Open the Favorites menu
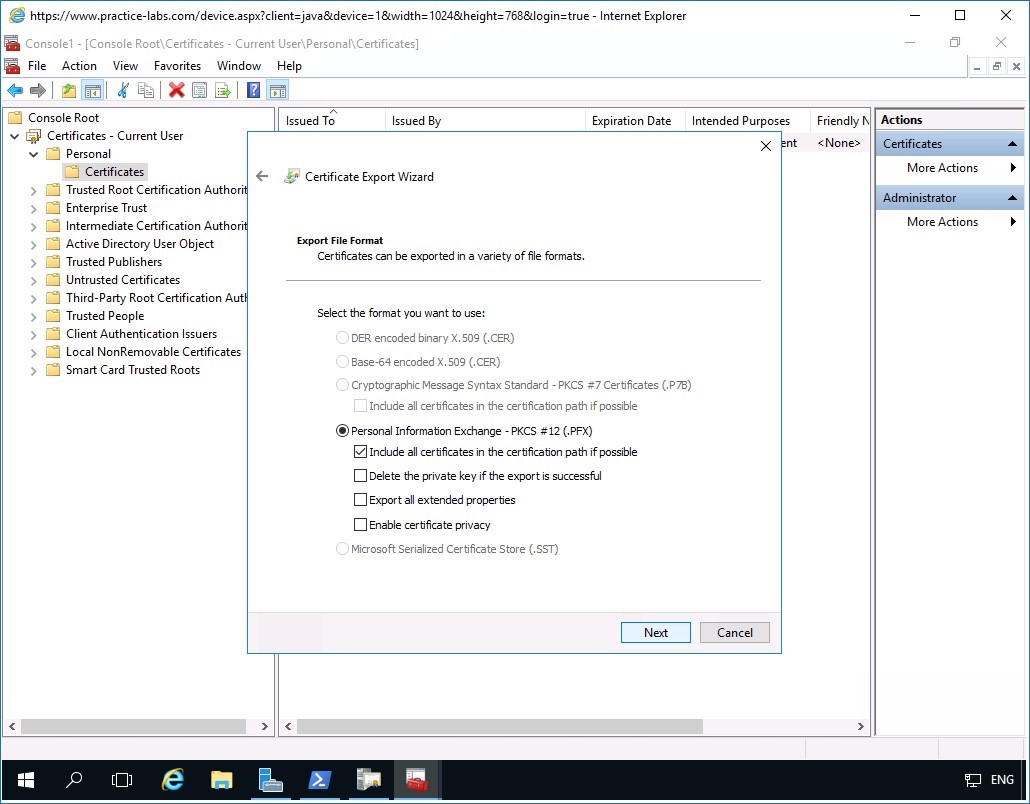Screen dimensions: 1030x804 point(177,66)
